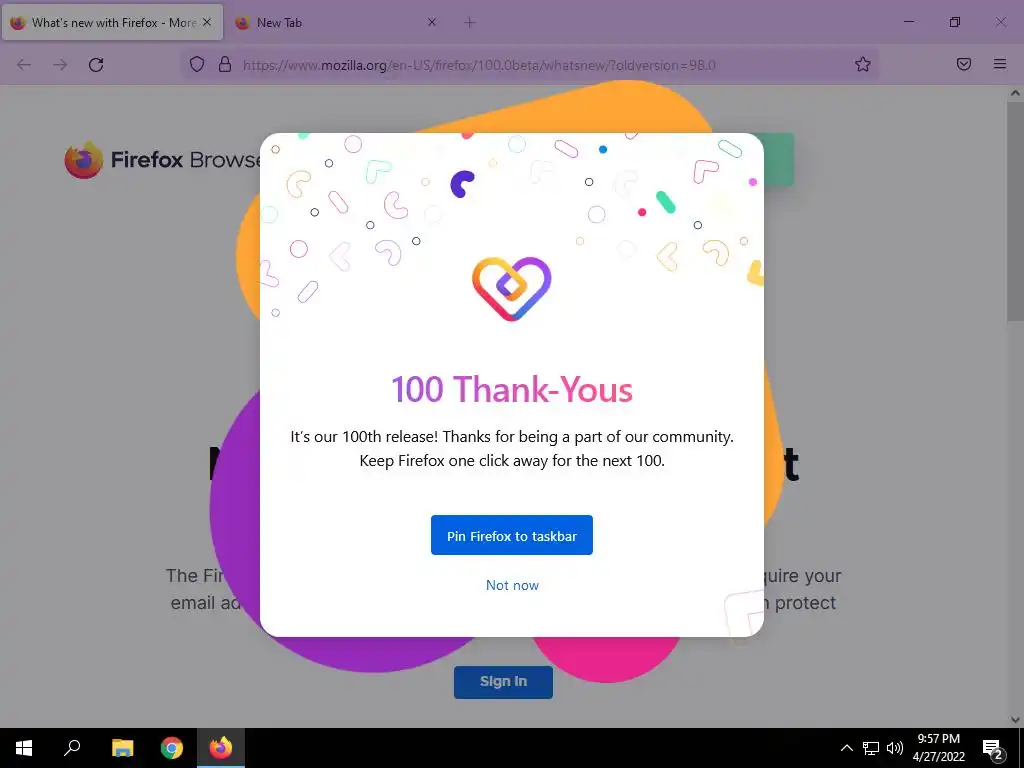
Task: Select the What's new with Firefox tab
Action: 112,22
